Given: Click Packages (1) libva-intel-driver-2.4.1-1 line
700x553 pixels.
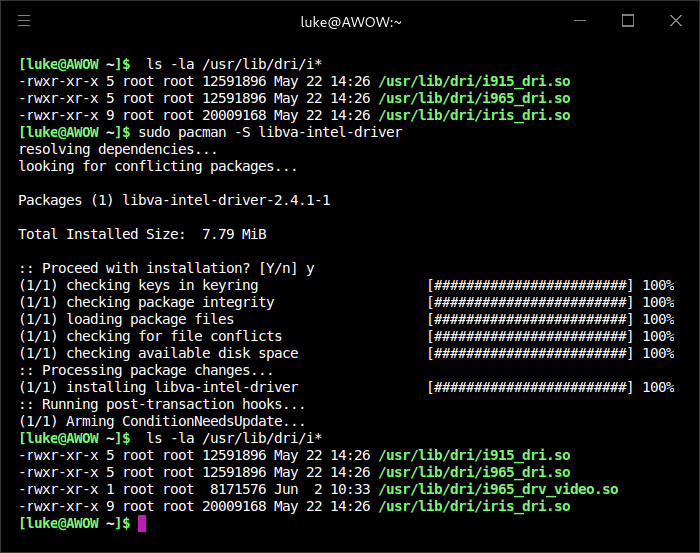Looking at the screenshot, I should [x=174, y=200].
